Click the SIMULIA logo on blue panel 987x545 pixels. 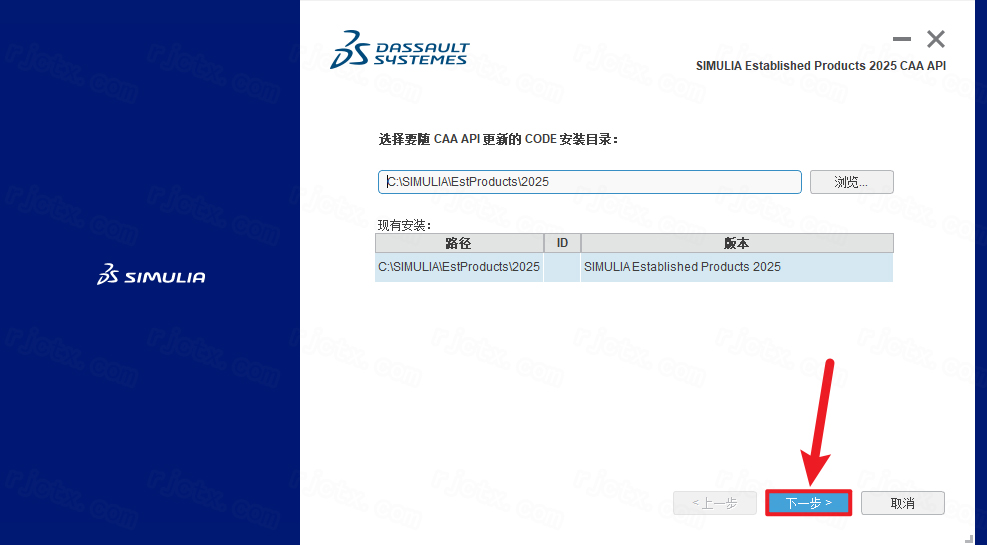tap(151, 274)
